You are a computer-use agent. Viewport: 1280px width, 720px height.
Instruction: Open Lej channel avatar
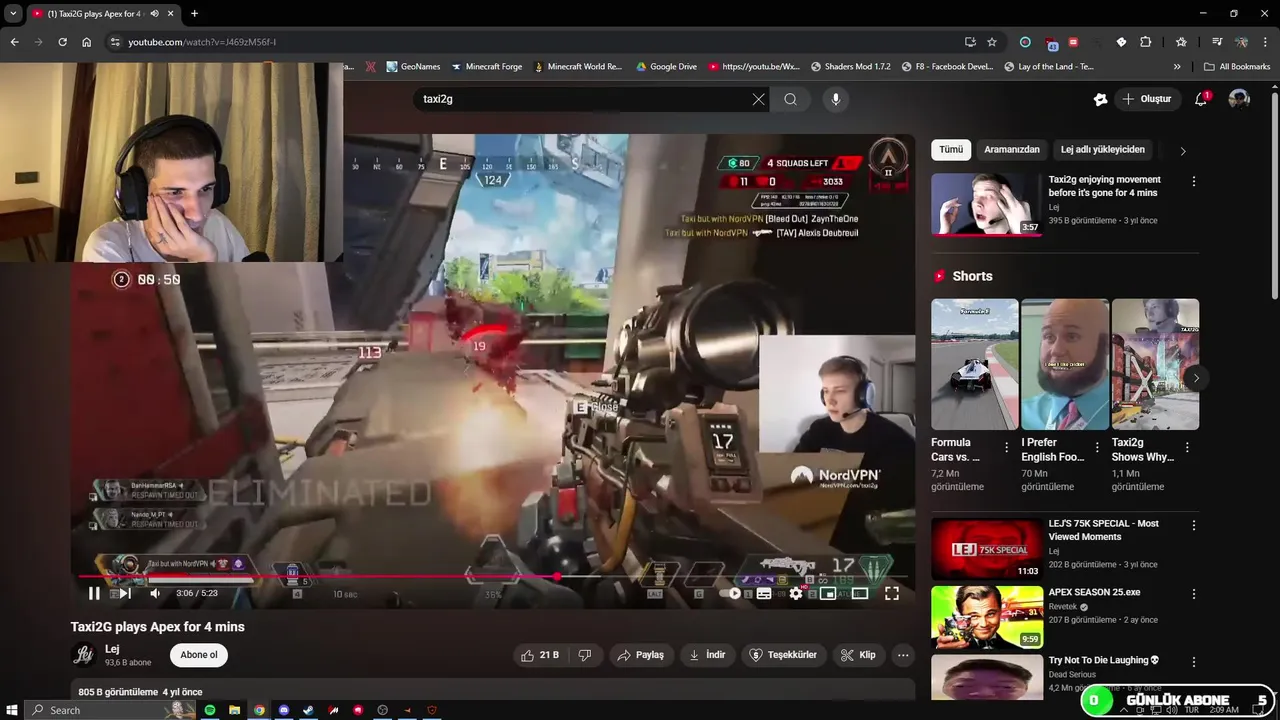[x=84, y=655]
